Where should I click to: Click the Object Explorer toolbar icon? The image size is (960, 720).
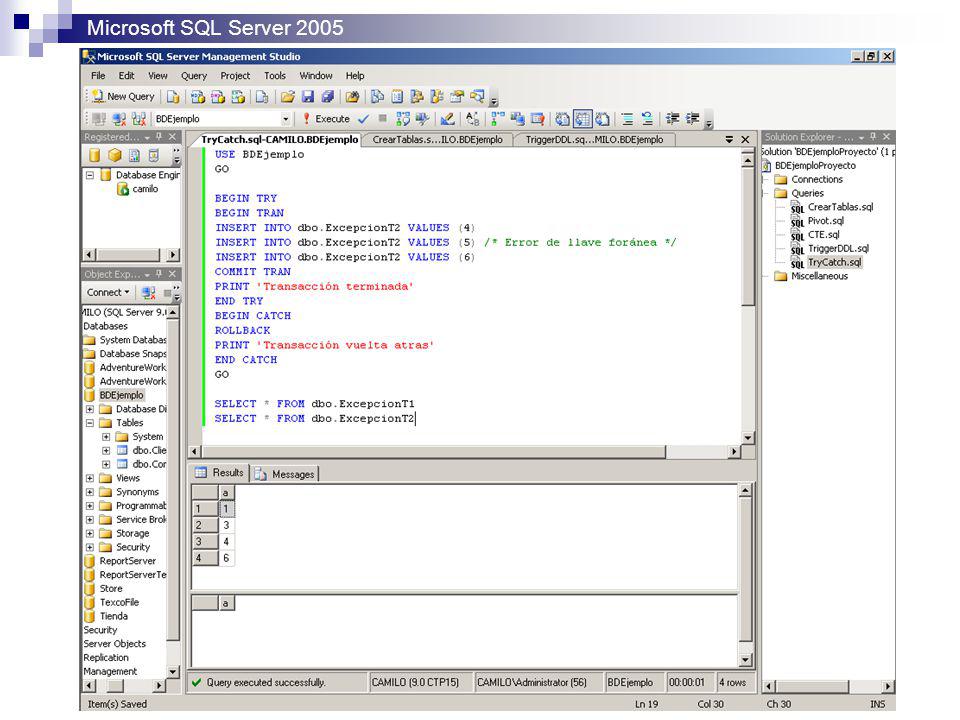coord(417,97)
